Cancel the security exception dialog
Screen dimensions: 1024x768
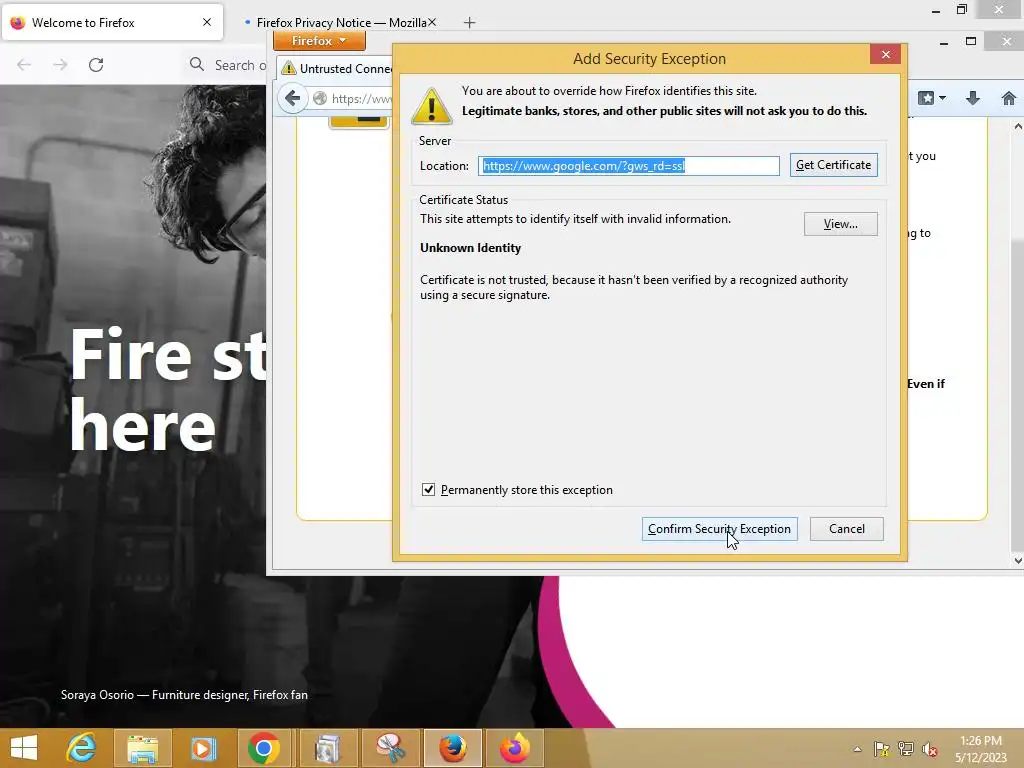846,529
